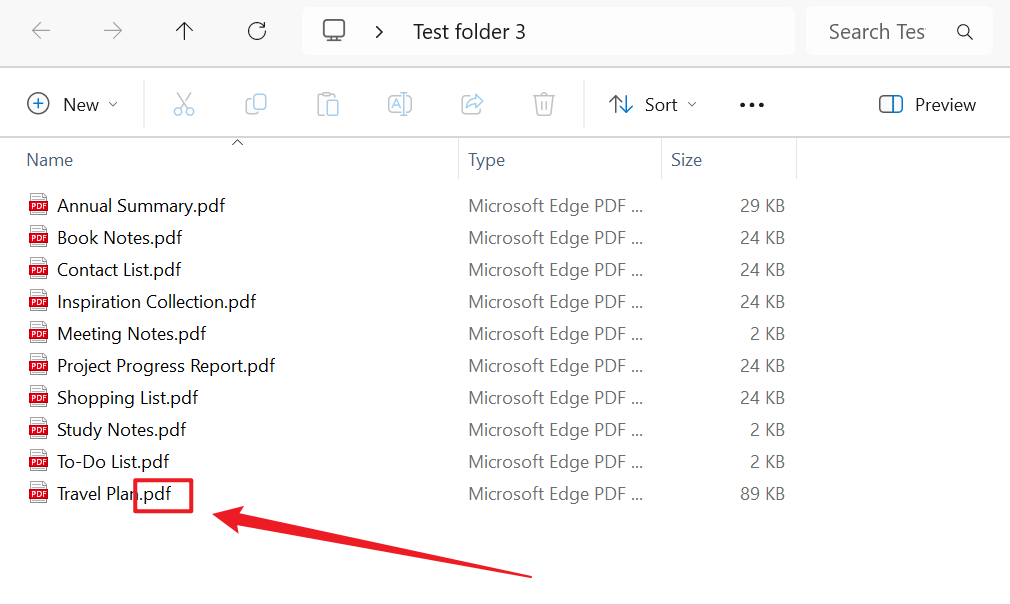Toggle the Preview pane
Viewport: 1010px width, 604px height.
point(927,104)
